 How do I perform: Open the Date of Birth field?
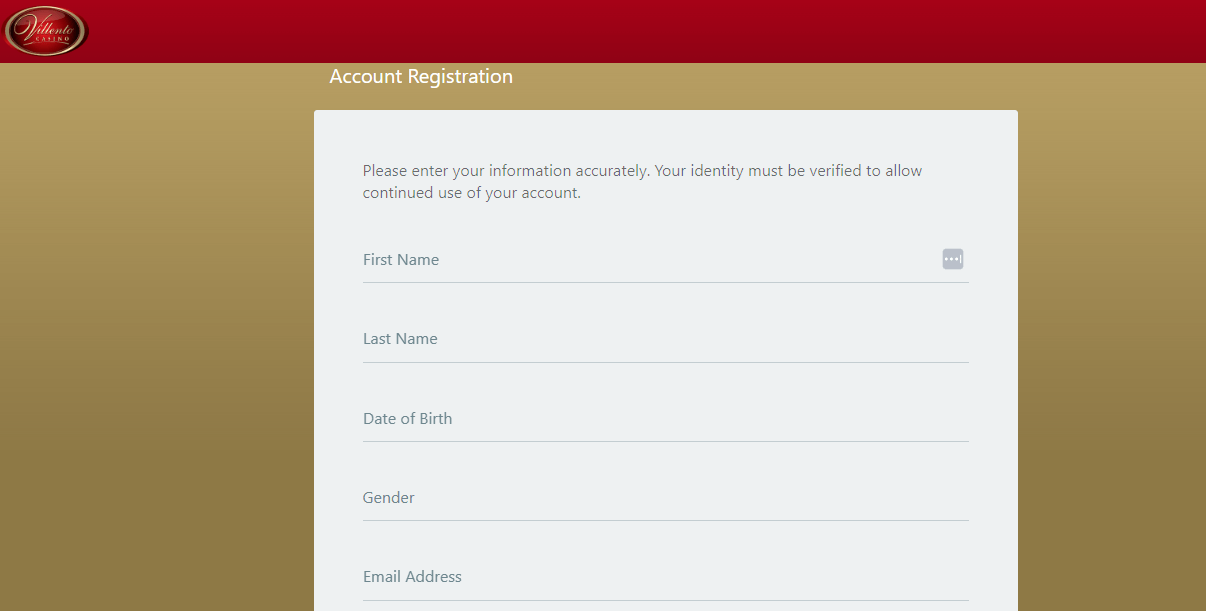(x=666, y=419)
